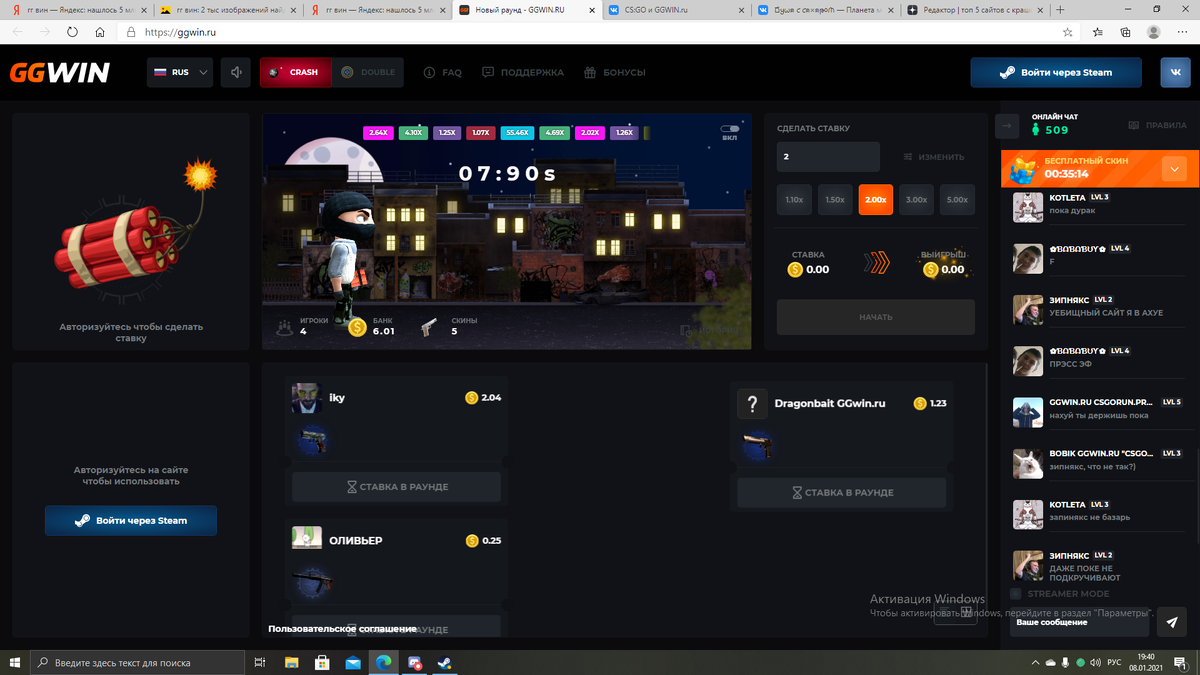Image resolution: width=1200 pixels, height=675 pixels.
Task: Click header Войти через Steam button
Action: pyautogui.click(x=1056, y=73)
